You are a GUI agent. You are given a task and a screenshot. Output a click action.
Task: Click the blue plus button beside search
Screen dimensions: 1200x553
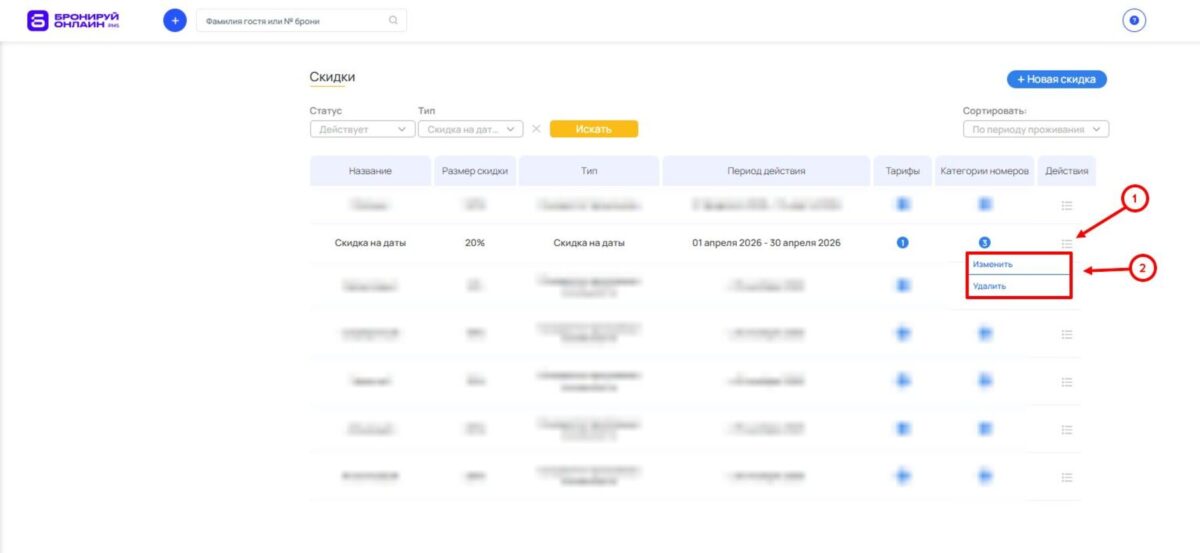point(175,20)
